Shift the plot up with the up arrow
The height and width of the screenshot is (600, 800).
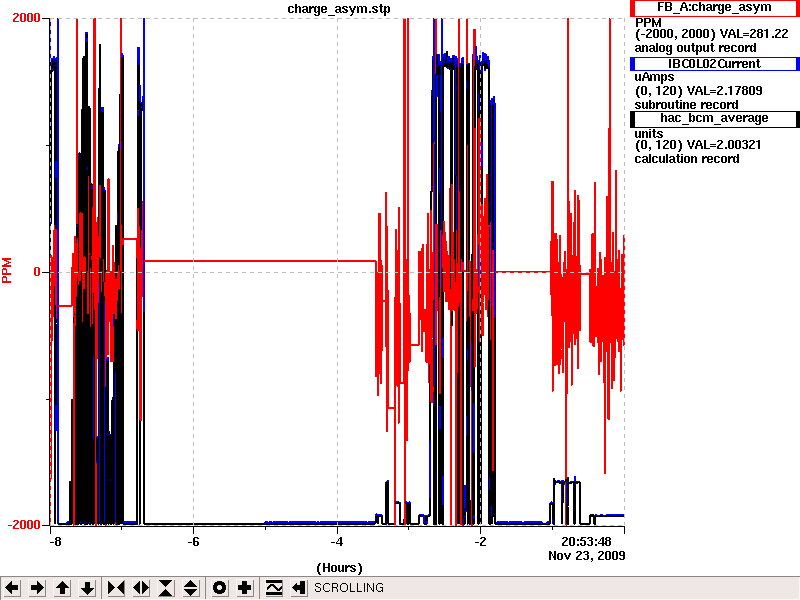click(x=63, y=588)
